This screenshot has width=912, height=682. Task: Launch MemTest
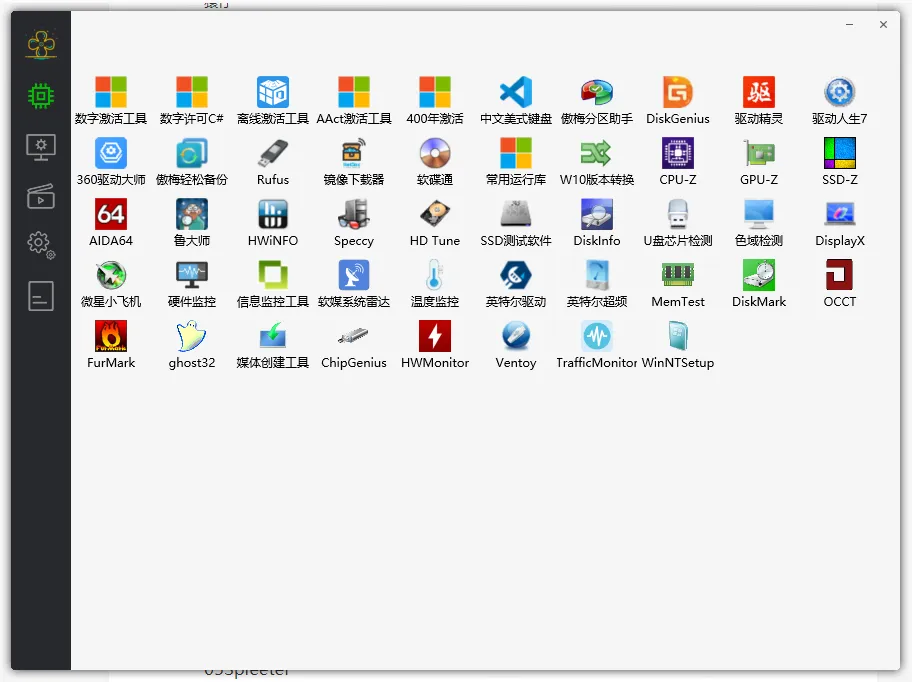click(x=678, y=275)
